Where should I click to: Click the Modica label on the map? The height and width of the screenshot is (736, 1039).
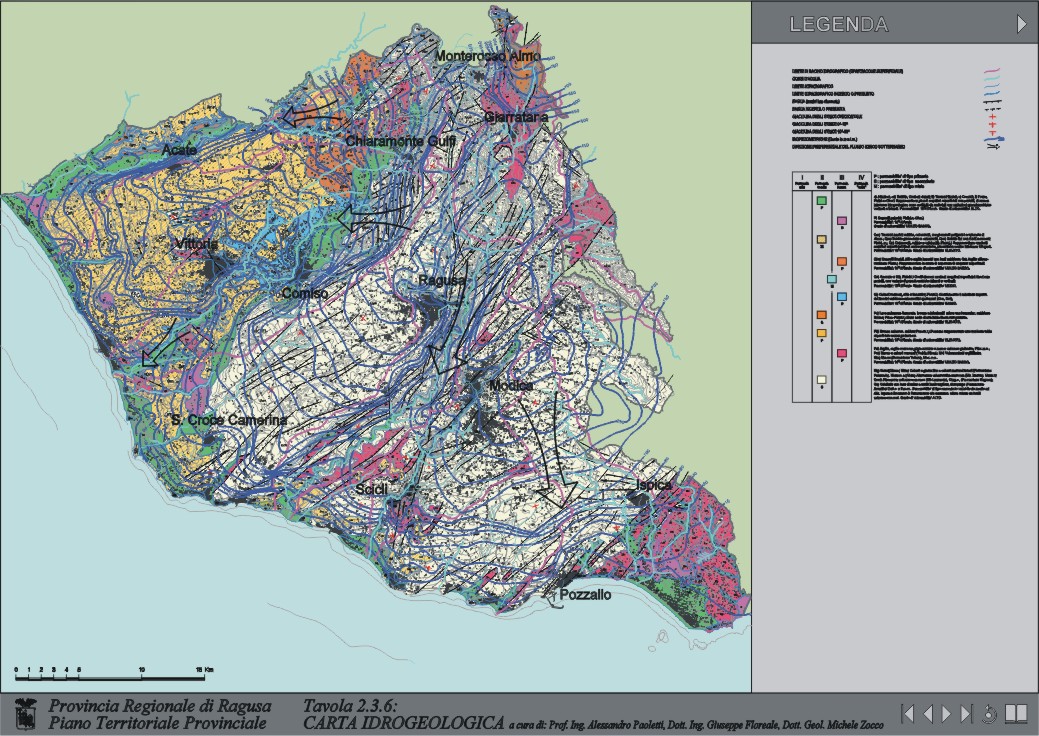(513, 385)
